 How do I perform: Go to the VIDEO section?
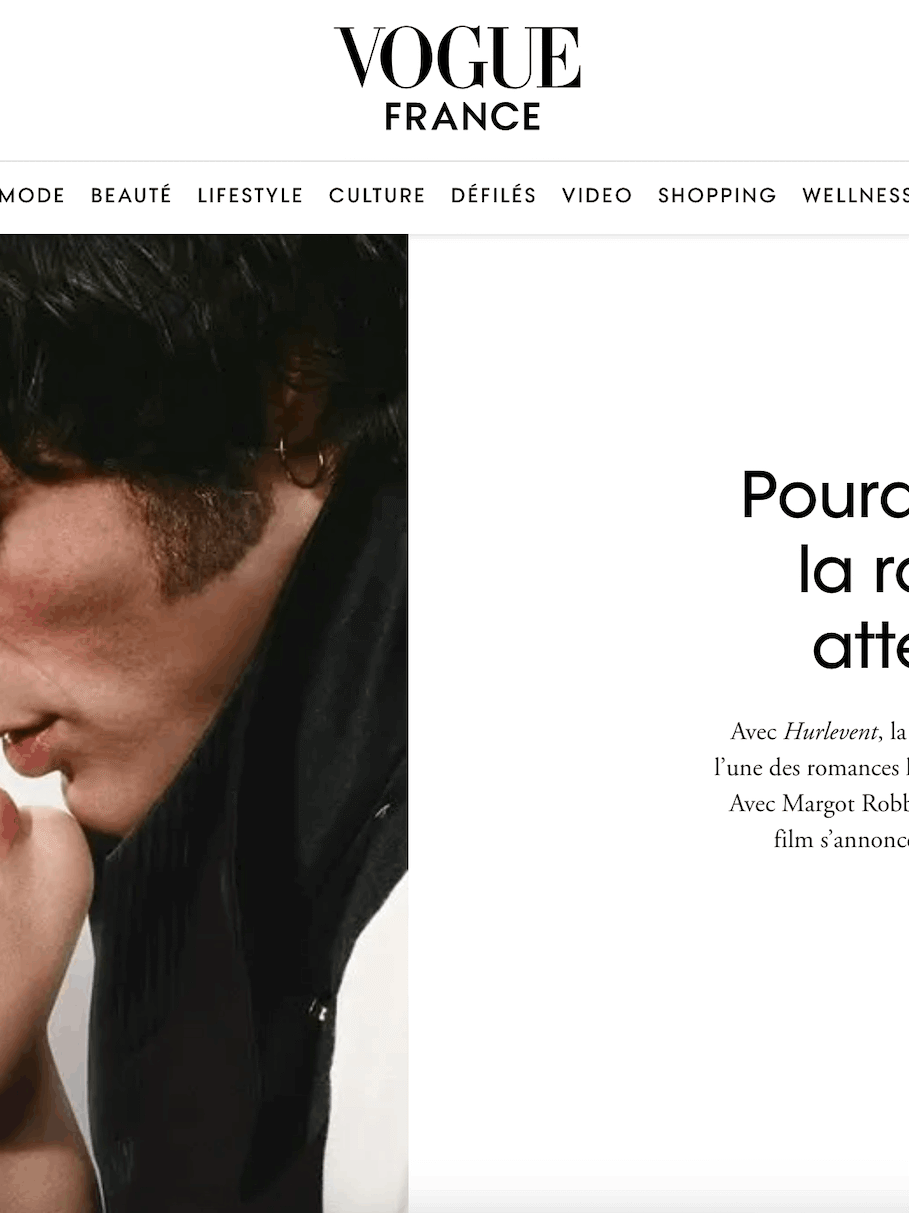597,195
